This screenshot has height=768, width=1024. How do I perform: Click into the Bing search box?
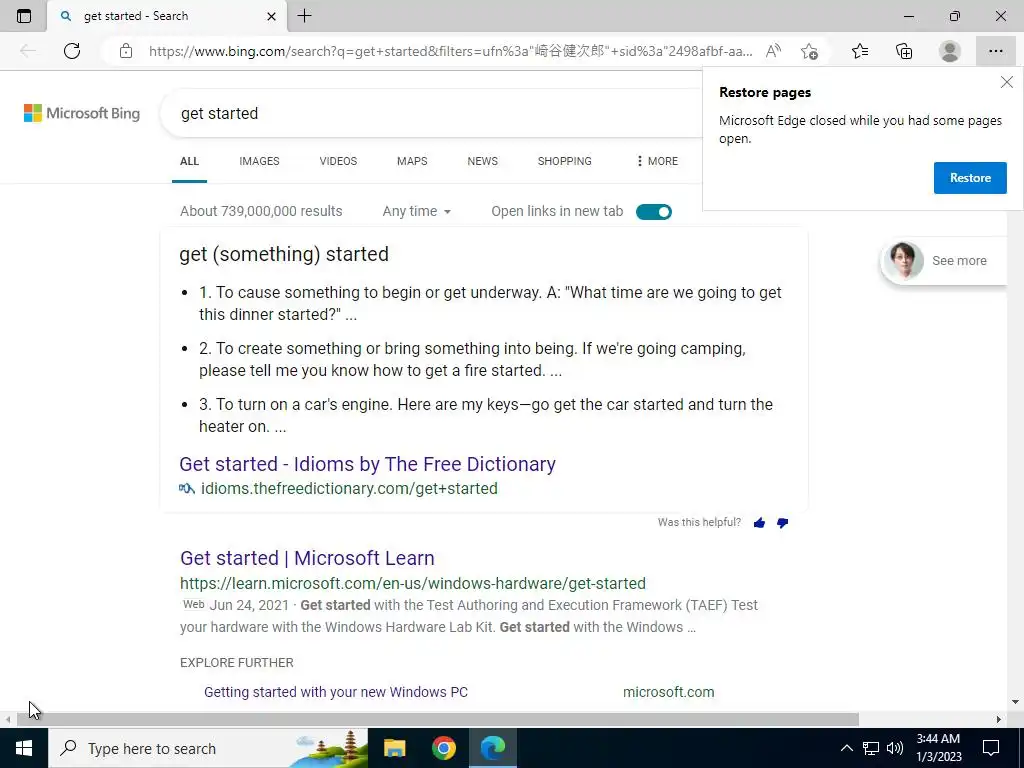pyautogui.click(x=431, y=113)
